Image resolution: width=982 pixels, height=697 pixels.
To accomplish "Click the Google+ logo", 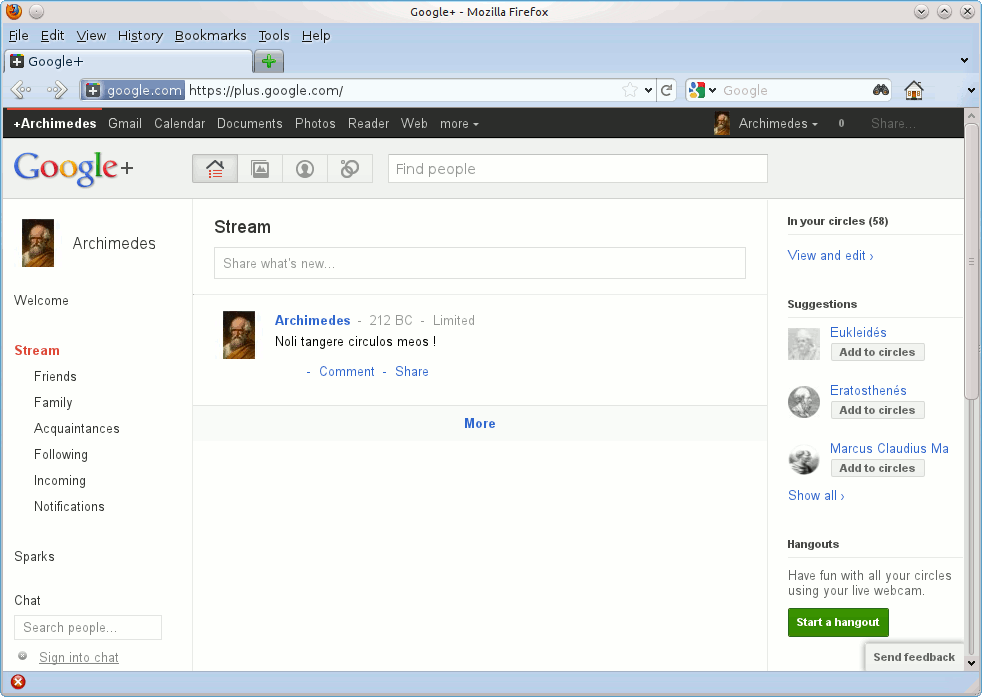I will [73, 168].
